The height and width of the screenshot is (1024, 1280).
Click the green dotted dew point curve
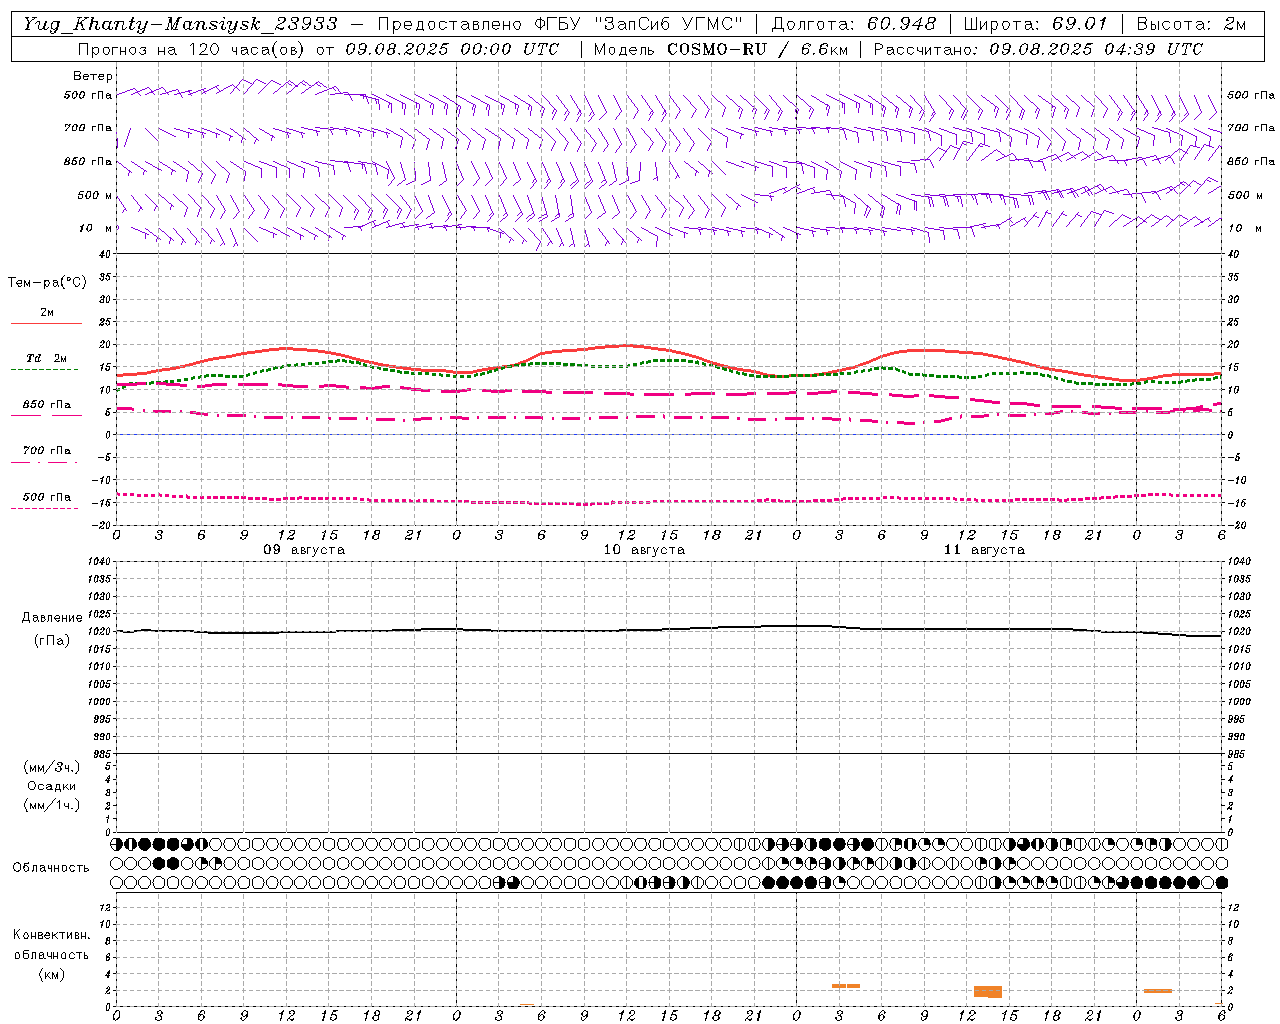pos(670,360)
